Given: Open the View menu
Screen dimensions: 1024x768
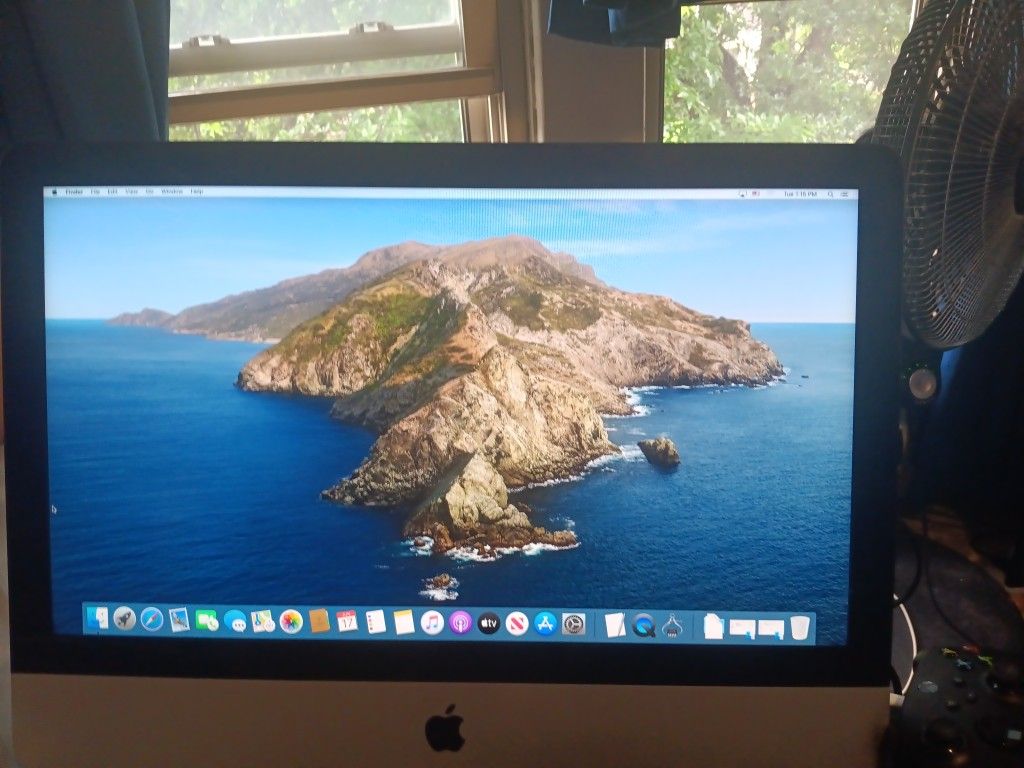Looking at the screenshot, I should [131, 192].
